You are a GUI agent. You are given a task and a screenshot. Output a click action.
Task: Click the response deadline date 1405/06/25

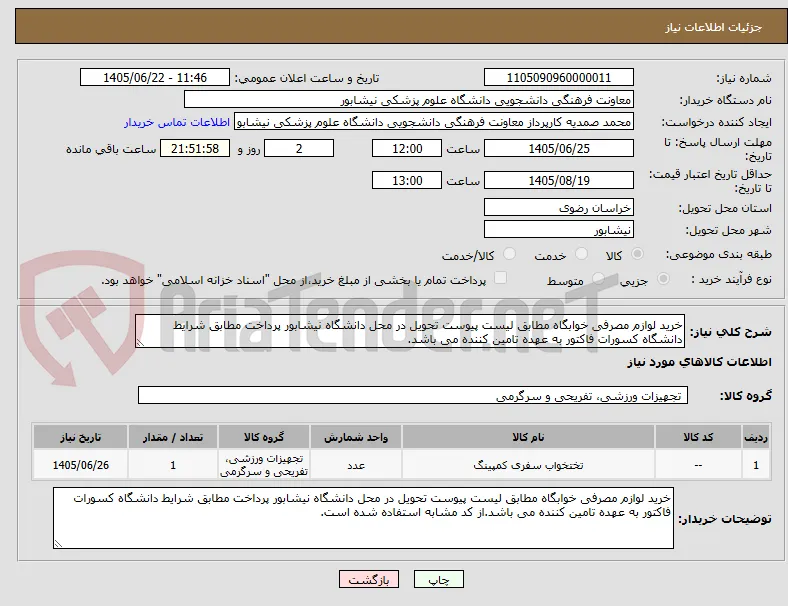pos(558,148)
